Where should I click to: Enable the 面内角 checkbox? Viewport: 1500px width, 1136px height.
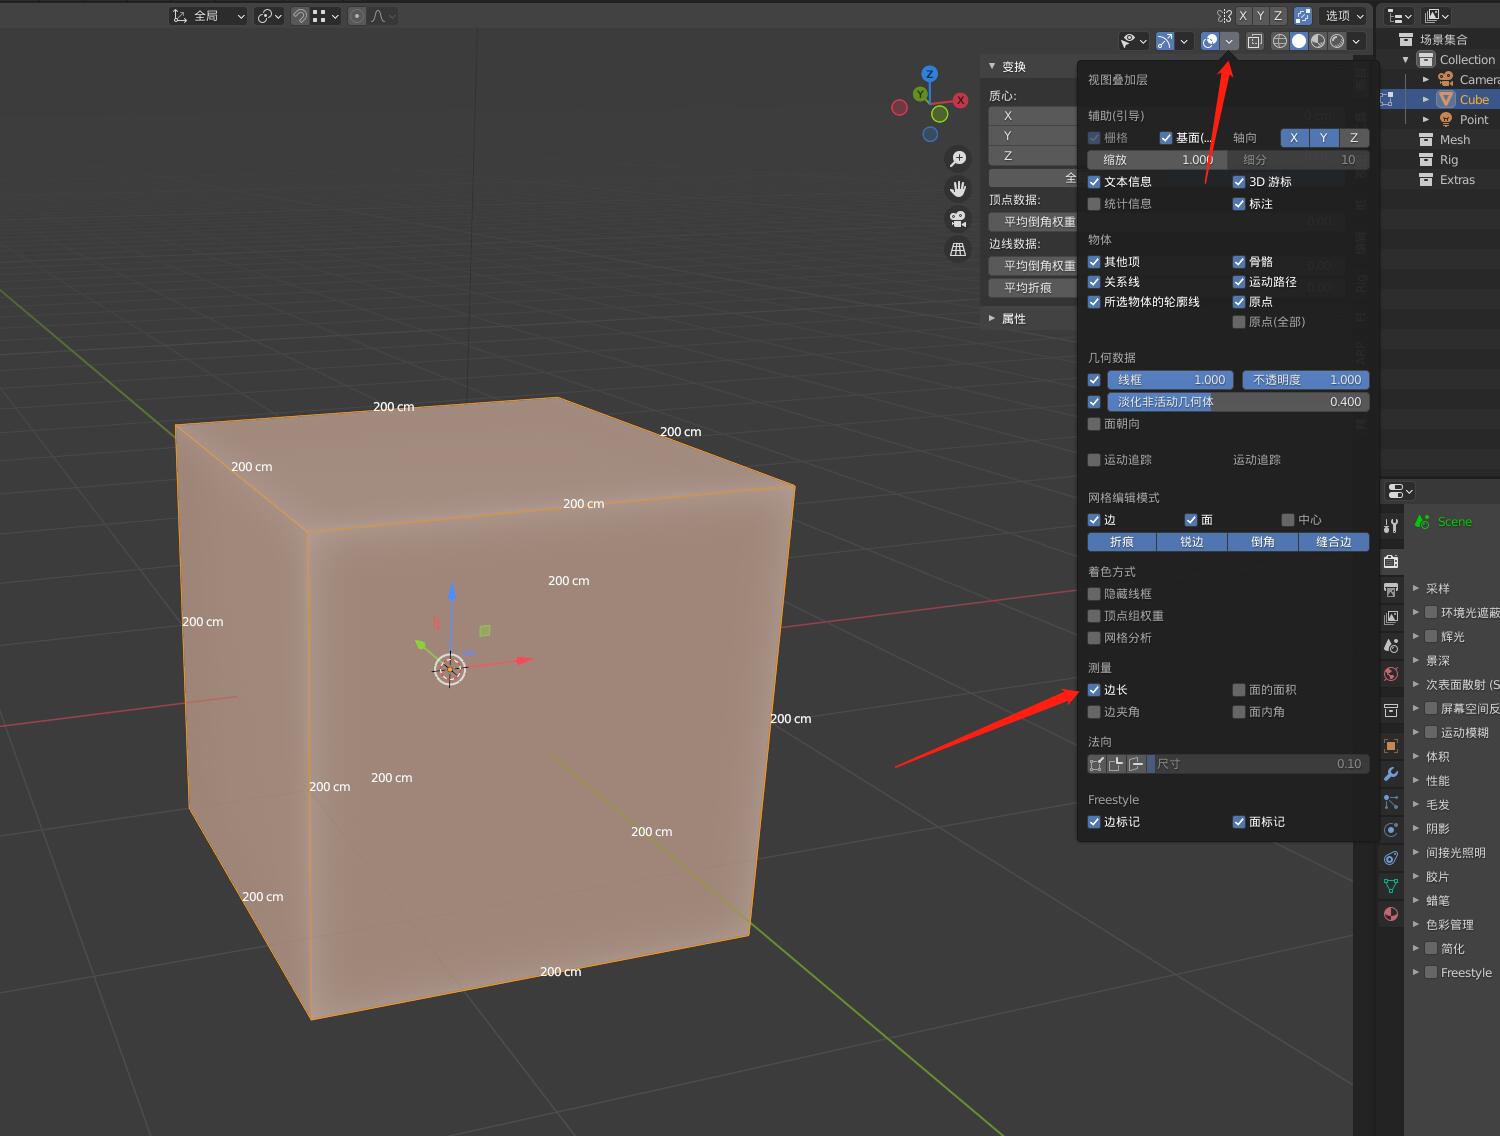(1239, 712)
